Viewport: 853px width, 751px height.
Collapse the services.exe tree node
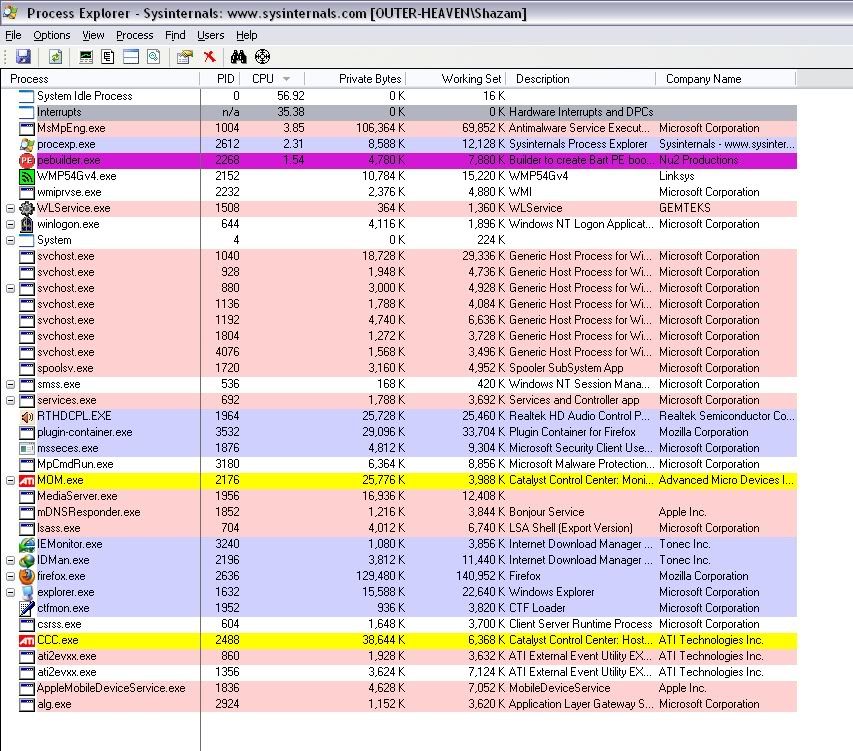[10, 400]
